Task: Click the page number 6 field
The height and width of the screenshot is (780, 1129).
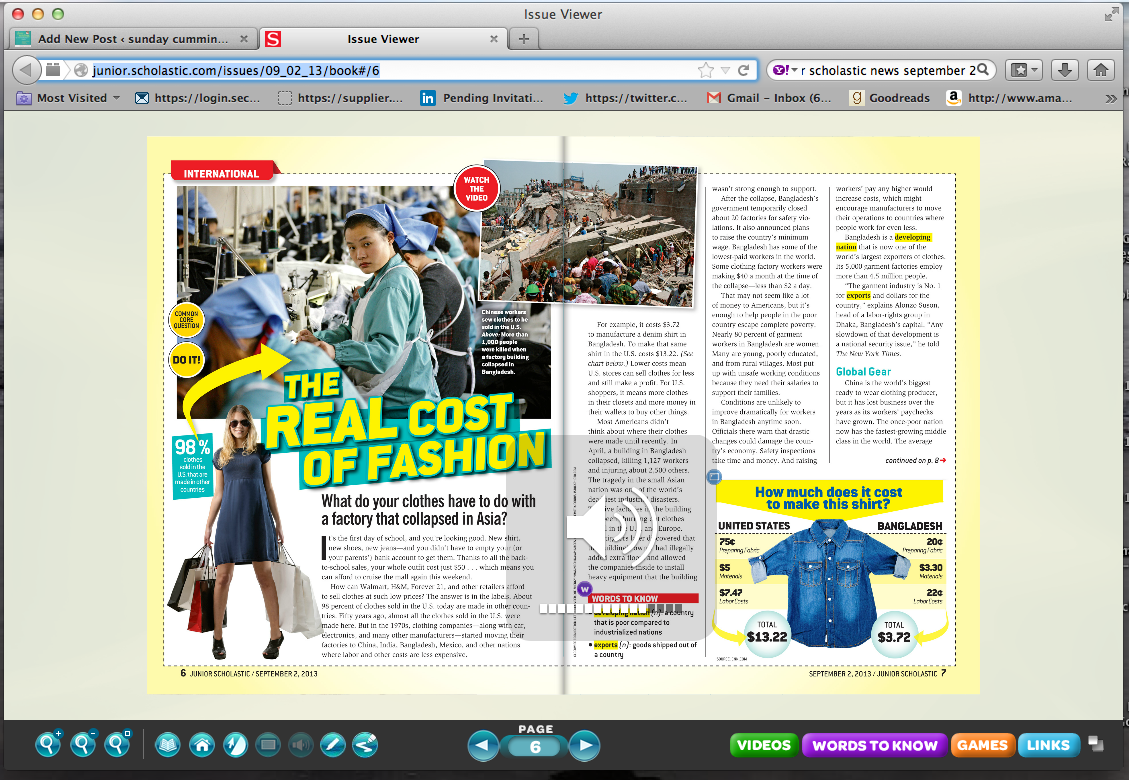Action: click(535, 748)
